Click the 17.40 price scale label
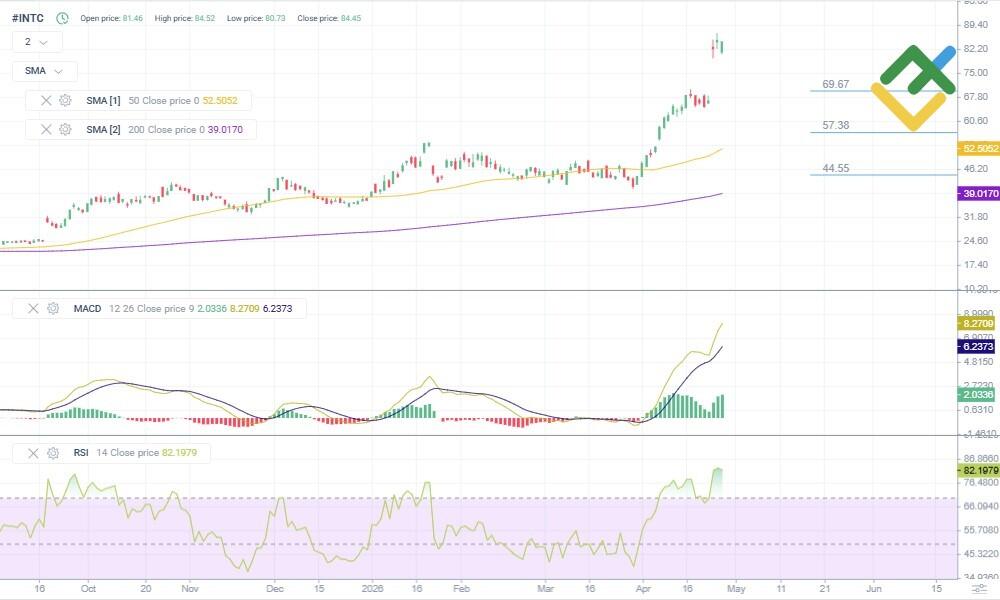1000x600 pixels. point(975,265)
